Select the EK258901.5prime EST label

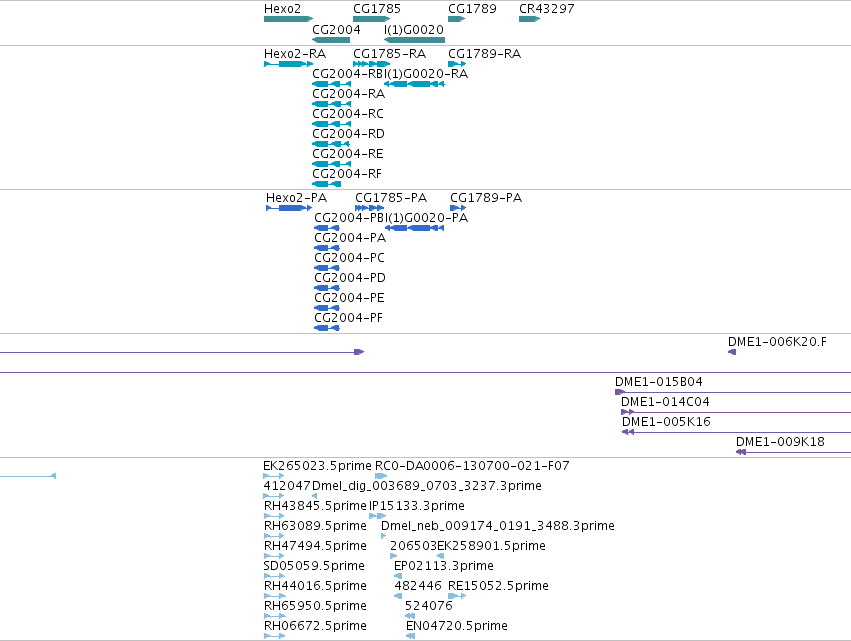point(491,547)
